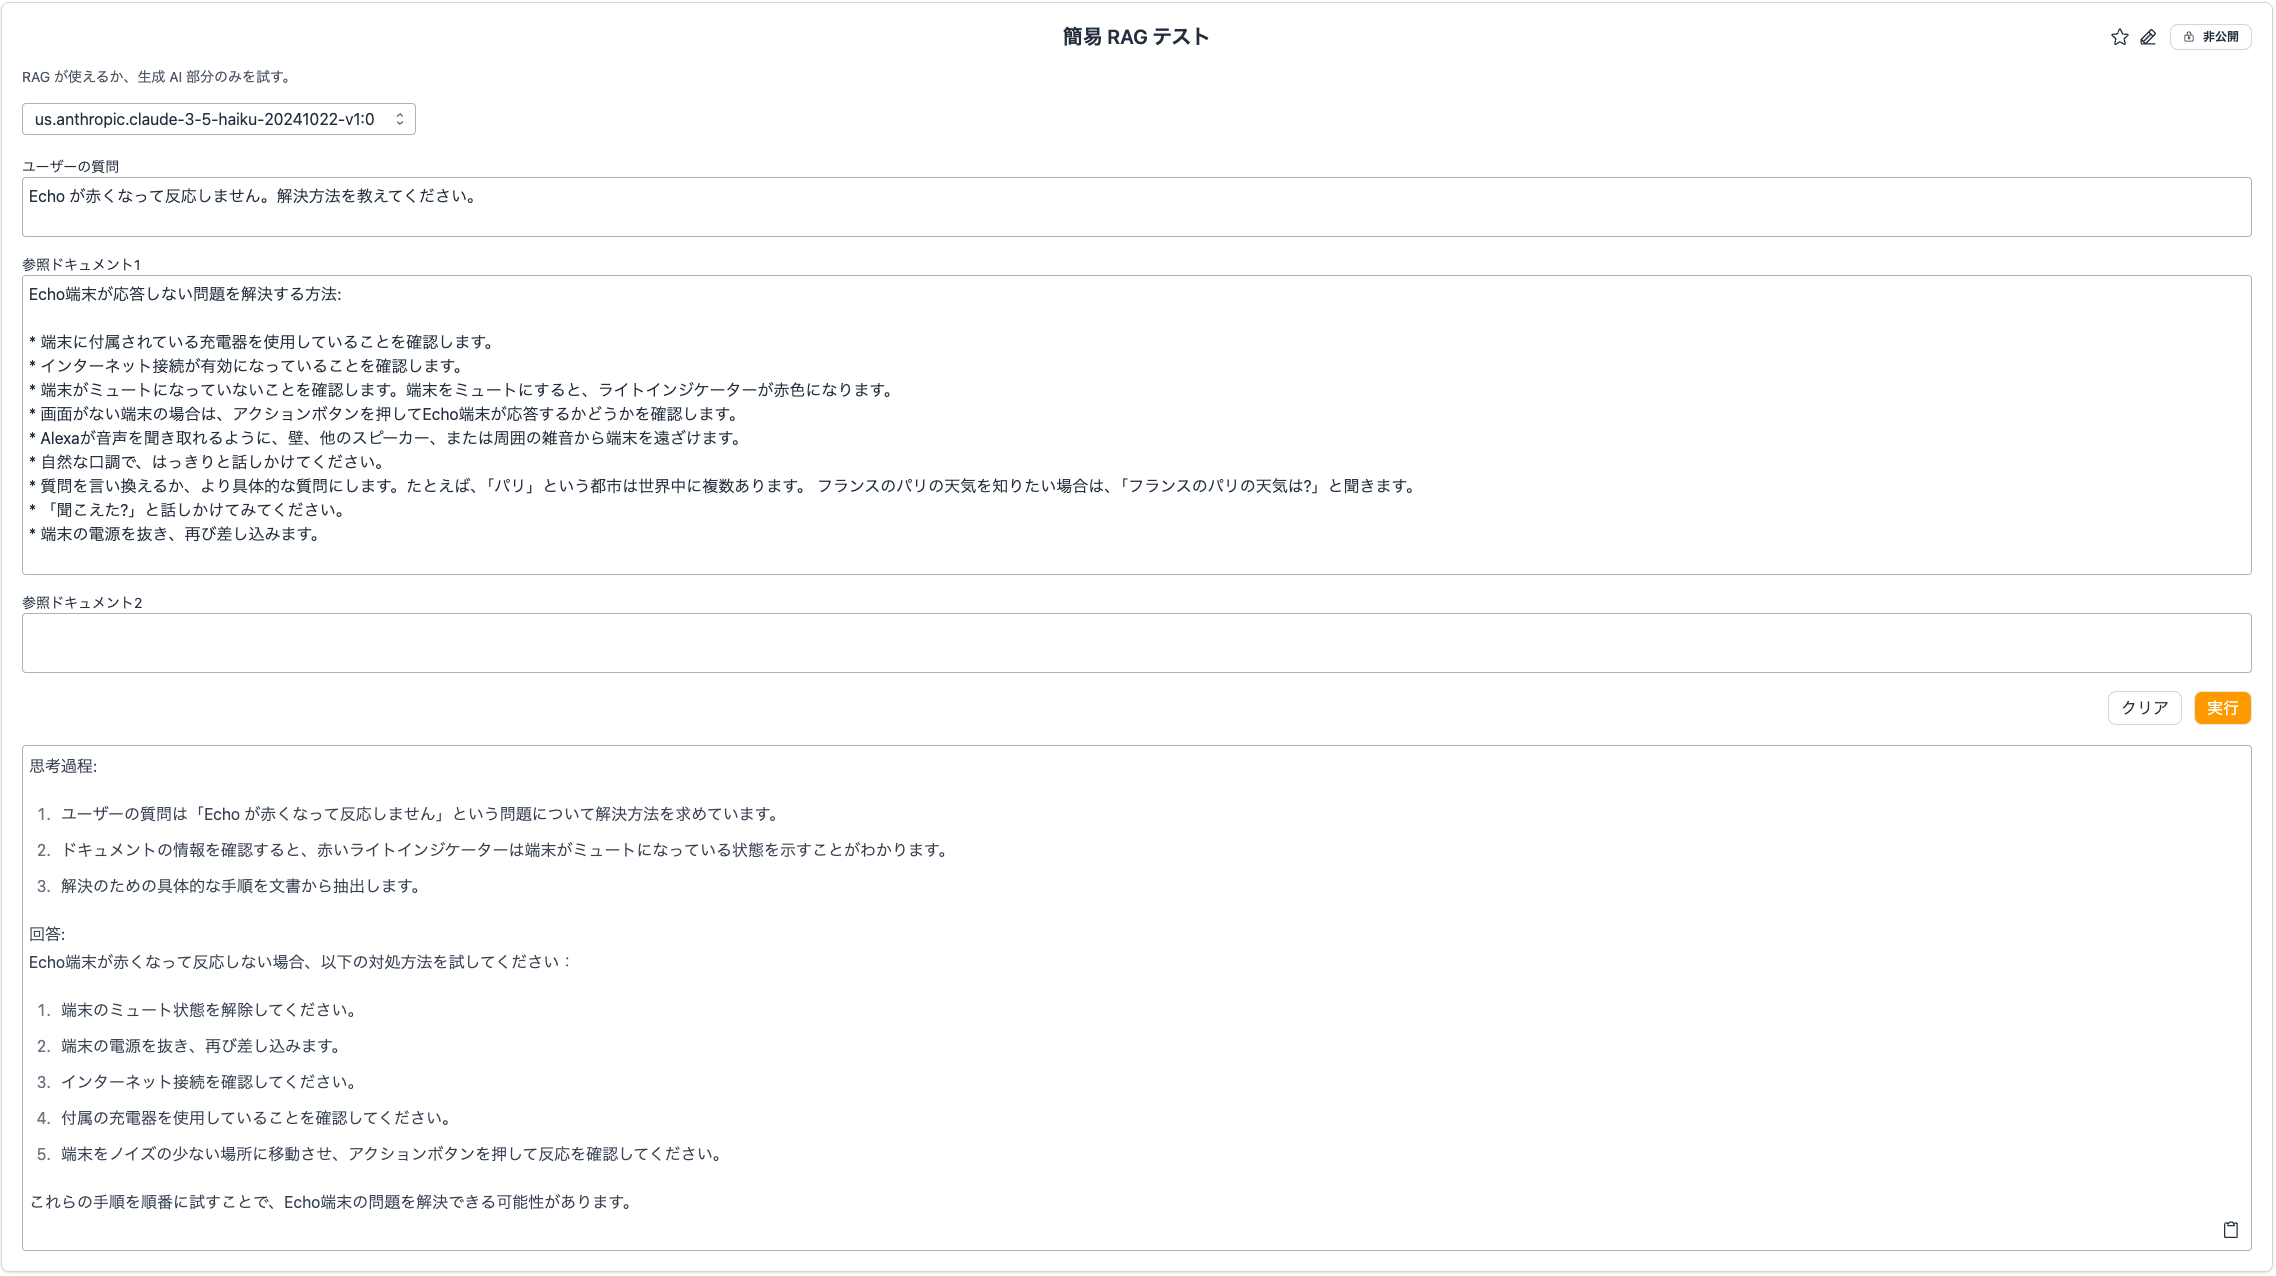Click the ユーザーの質問 input field

[x=1136, y=207]
